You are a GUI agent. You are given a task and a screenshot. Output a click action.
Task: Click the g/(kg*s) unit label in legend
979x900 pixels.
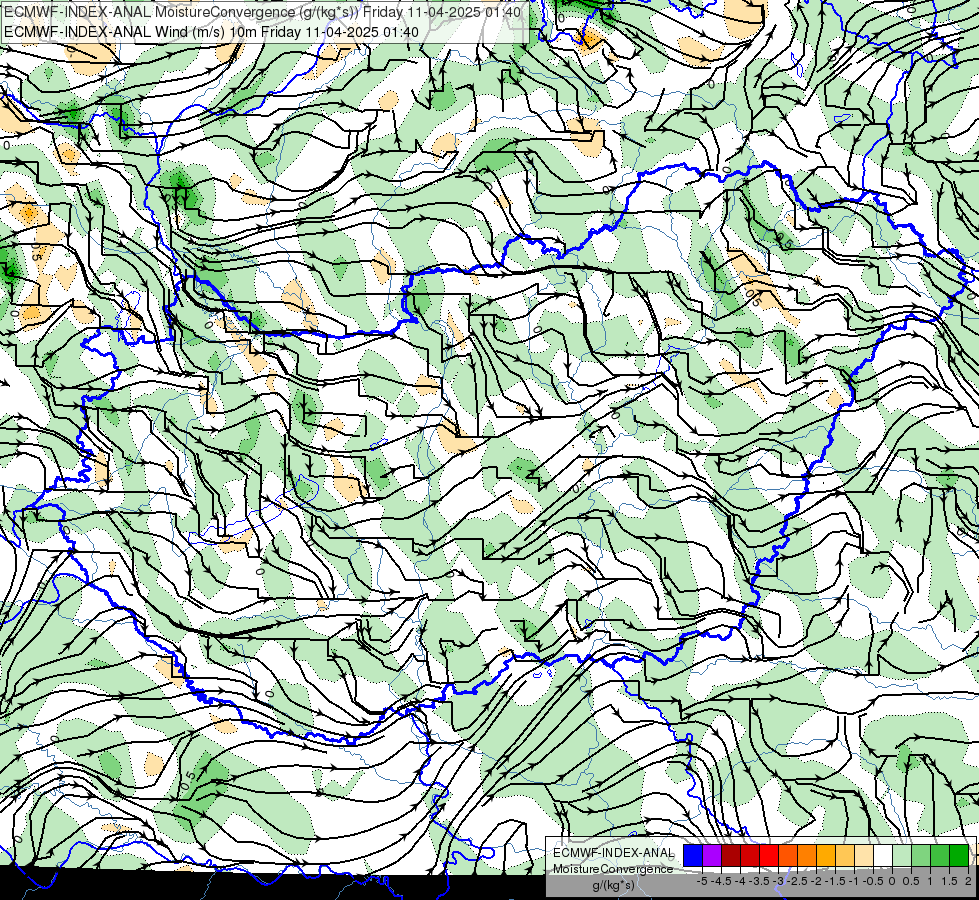point(613,885)
